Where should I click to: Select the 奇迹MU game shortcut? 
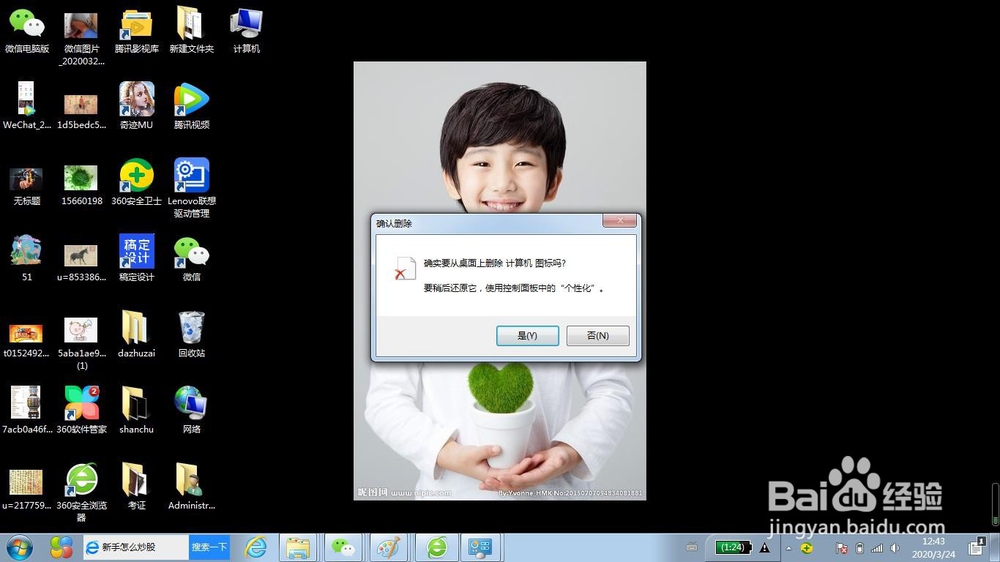click(136, 106)
